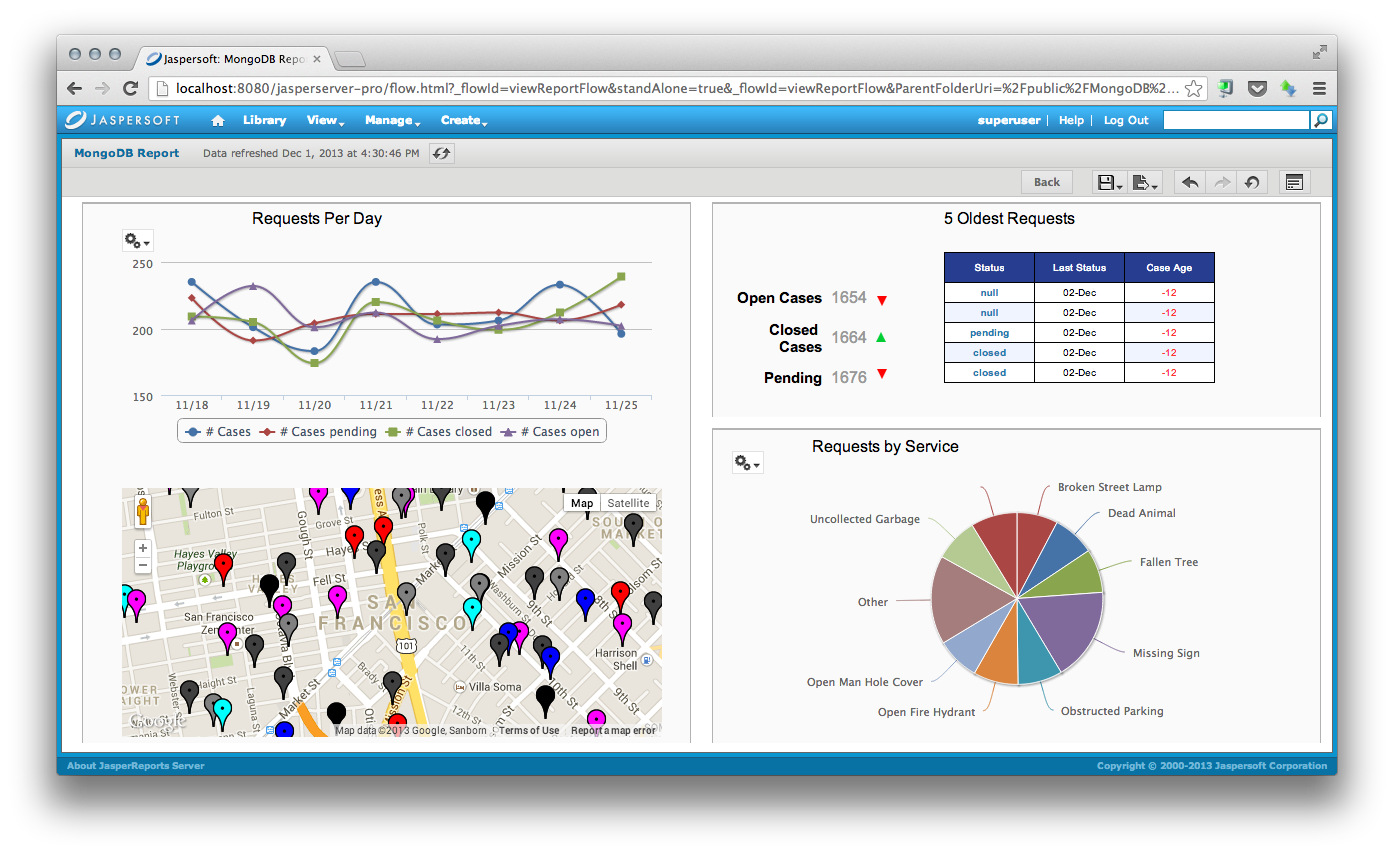
Task: Open Requests Per Day chart gear options
Action: tap(137, 241)
